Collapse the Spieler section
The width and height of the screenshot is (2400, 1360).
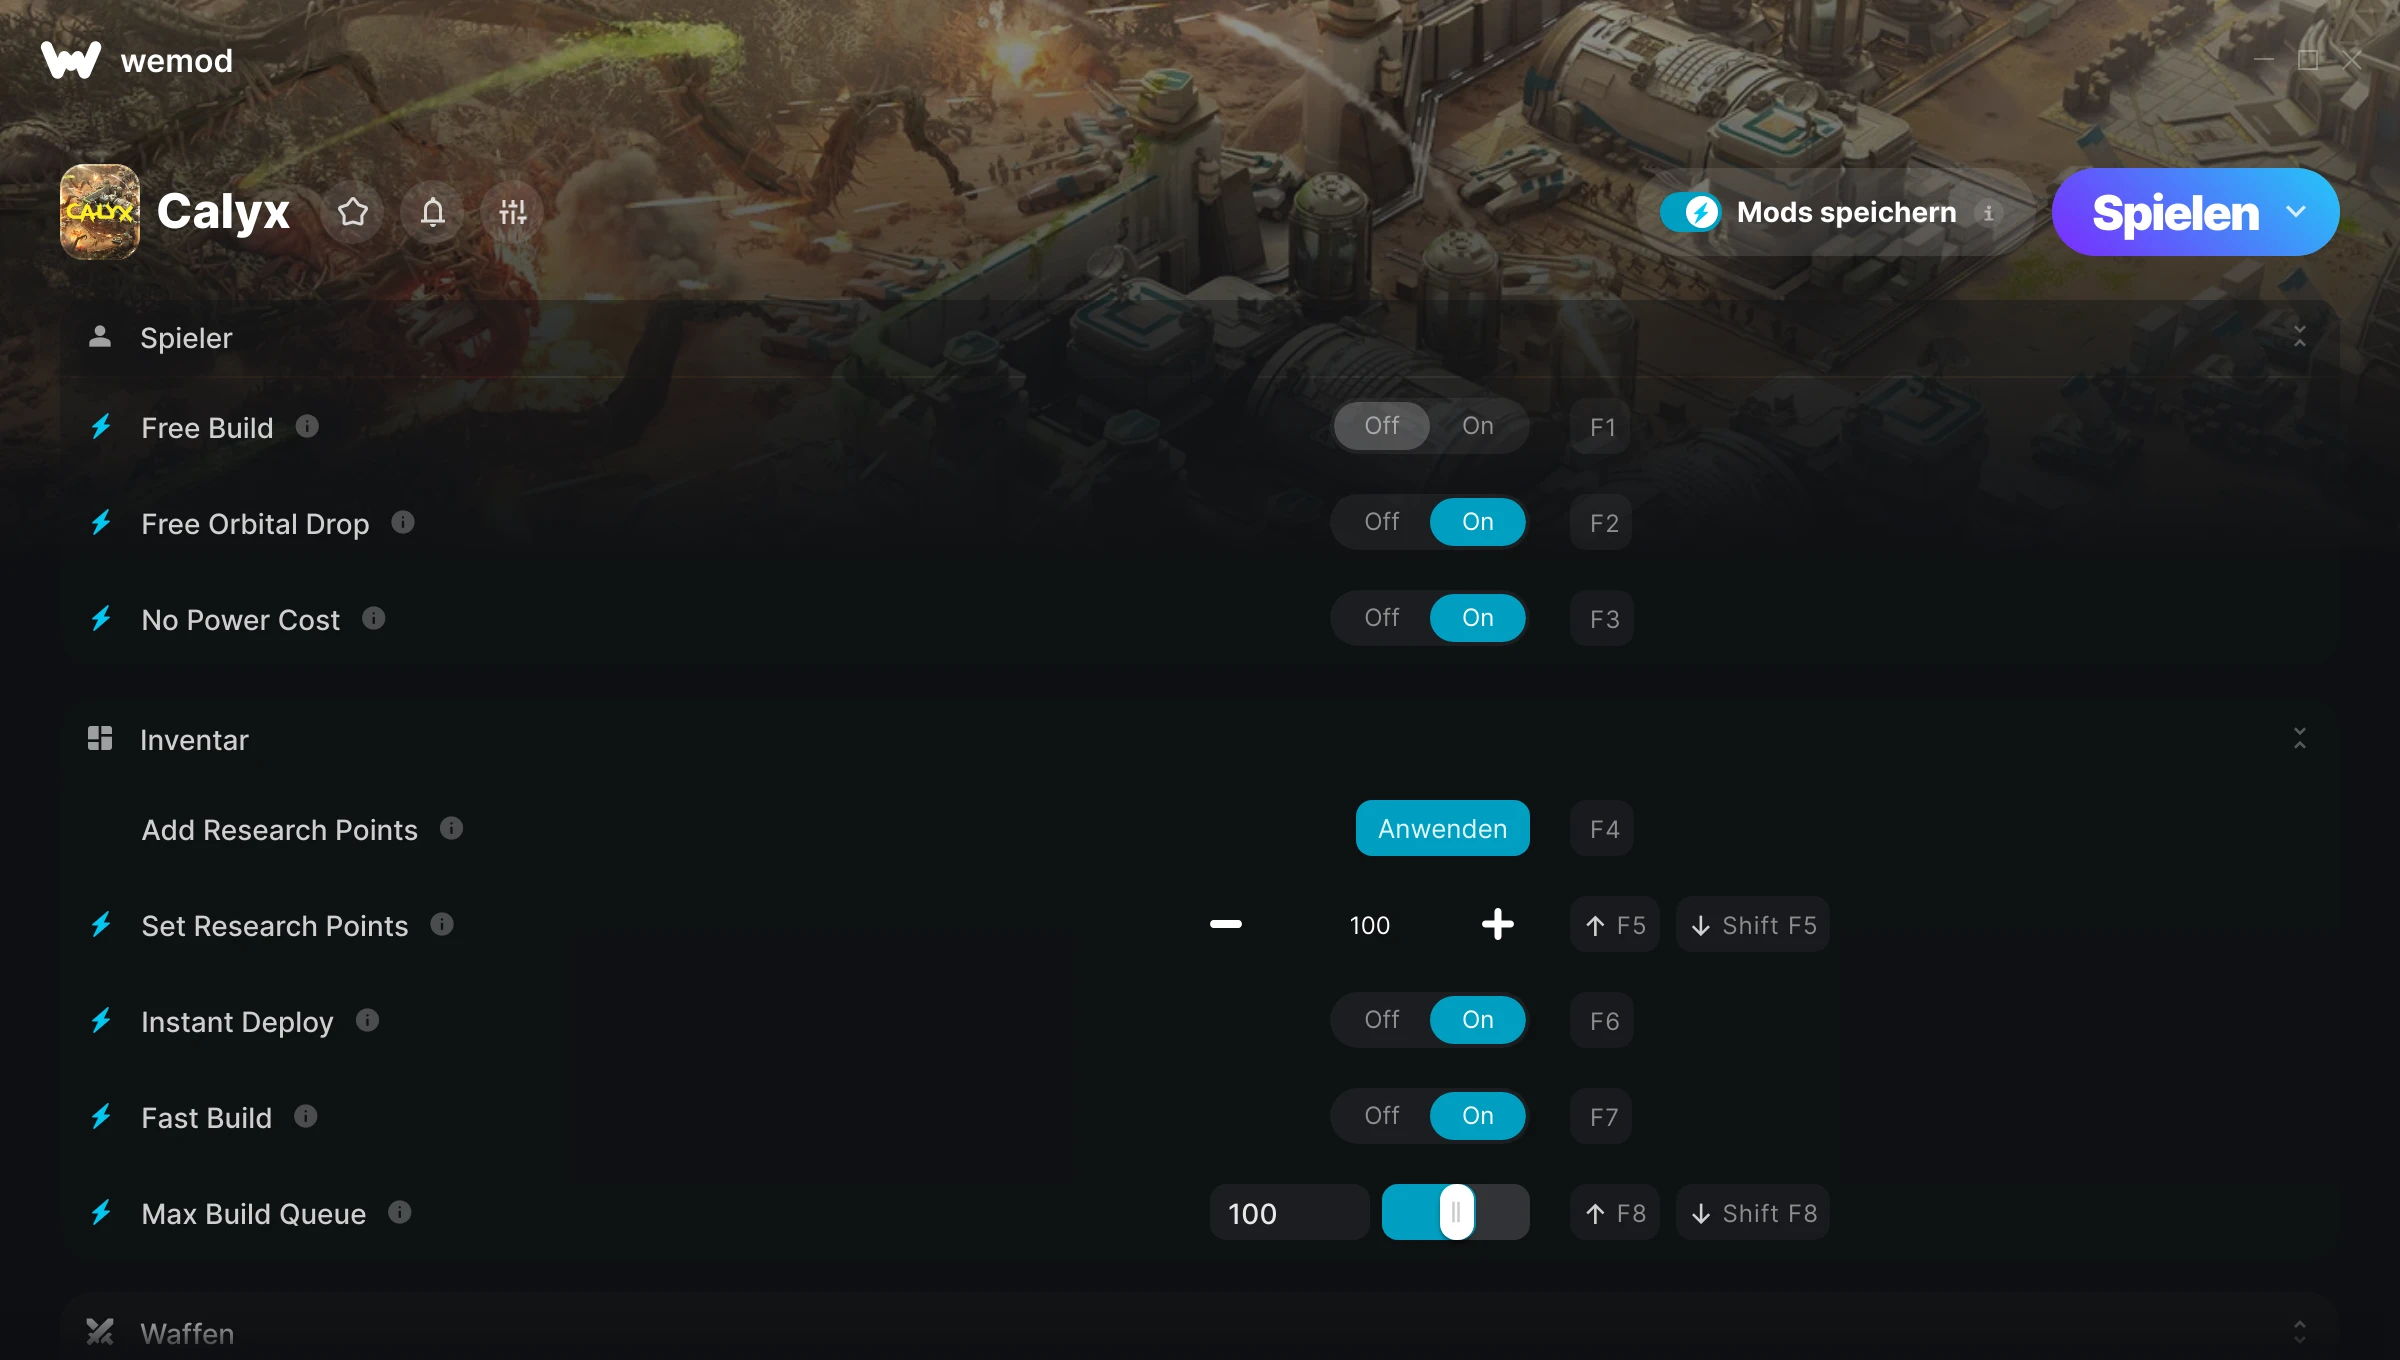tap(2299, 337)
